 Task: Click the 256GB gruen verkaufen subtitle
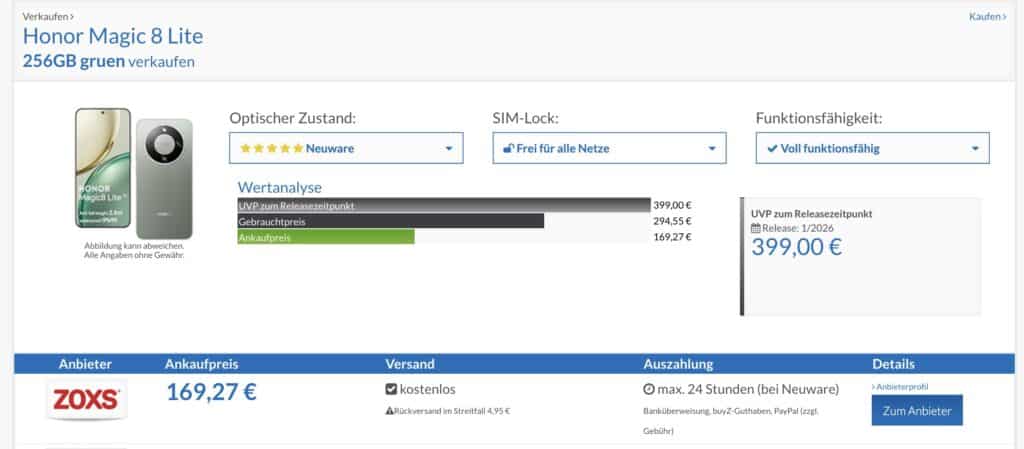pyautogui.click(x=108, y=62)
